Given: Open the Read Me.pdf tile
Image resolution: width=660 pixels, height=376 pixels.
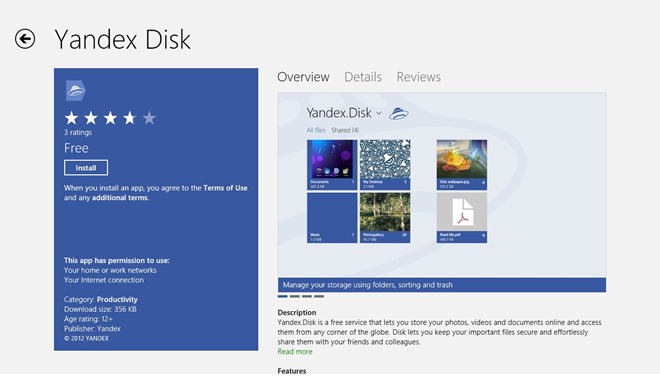Looking at the screenshot, I should (462, 218).
